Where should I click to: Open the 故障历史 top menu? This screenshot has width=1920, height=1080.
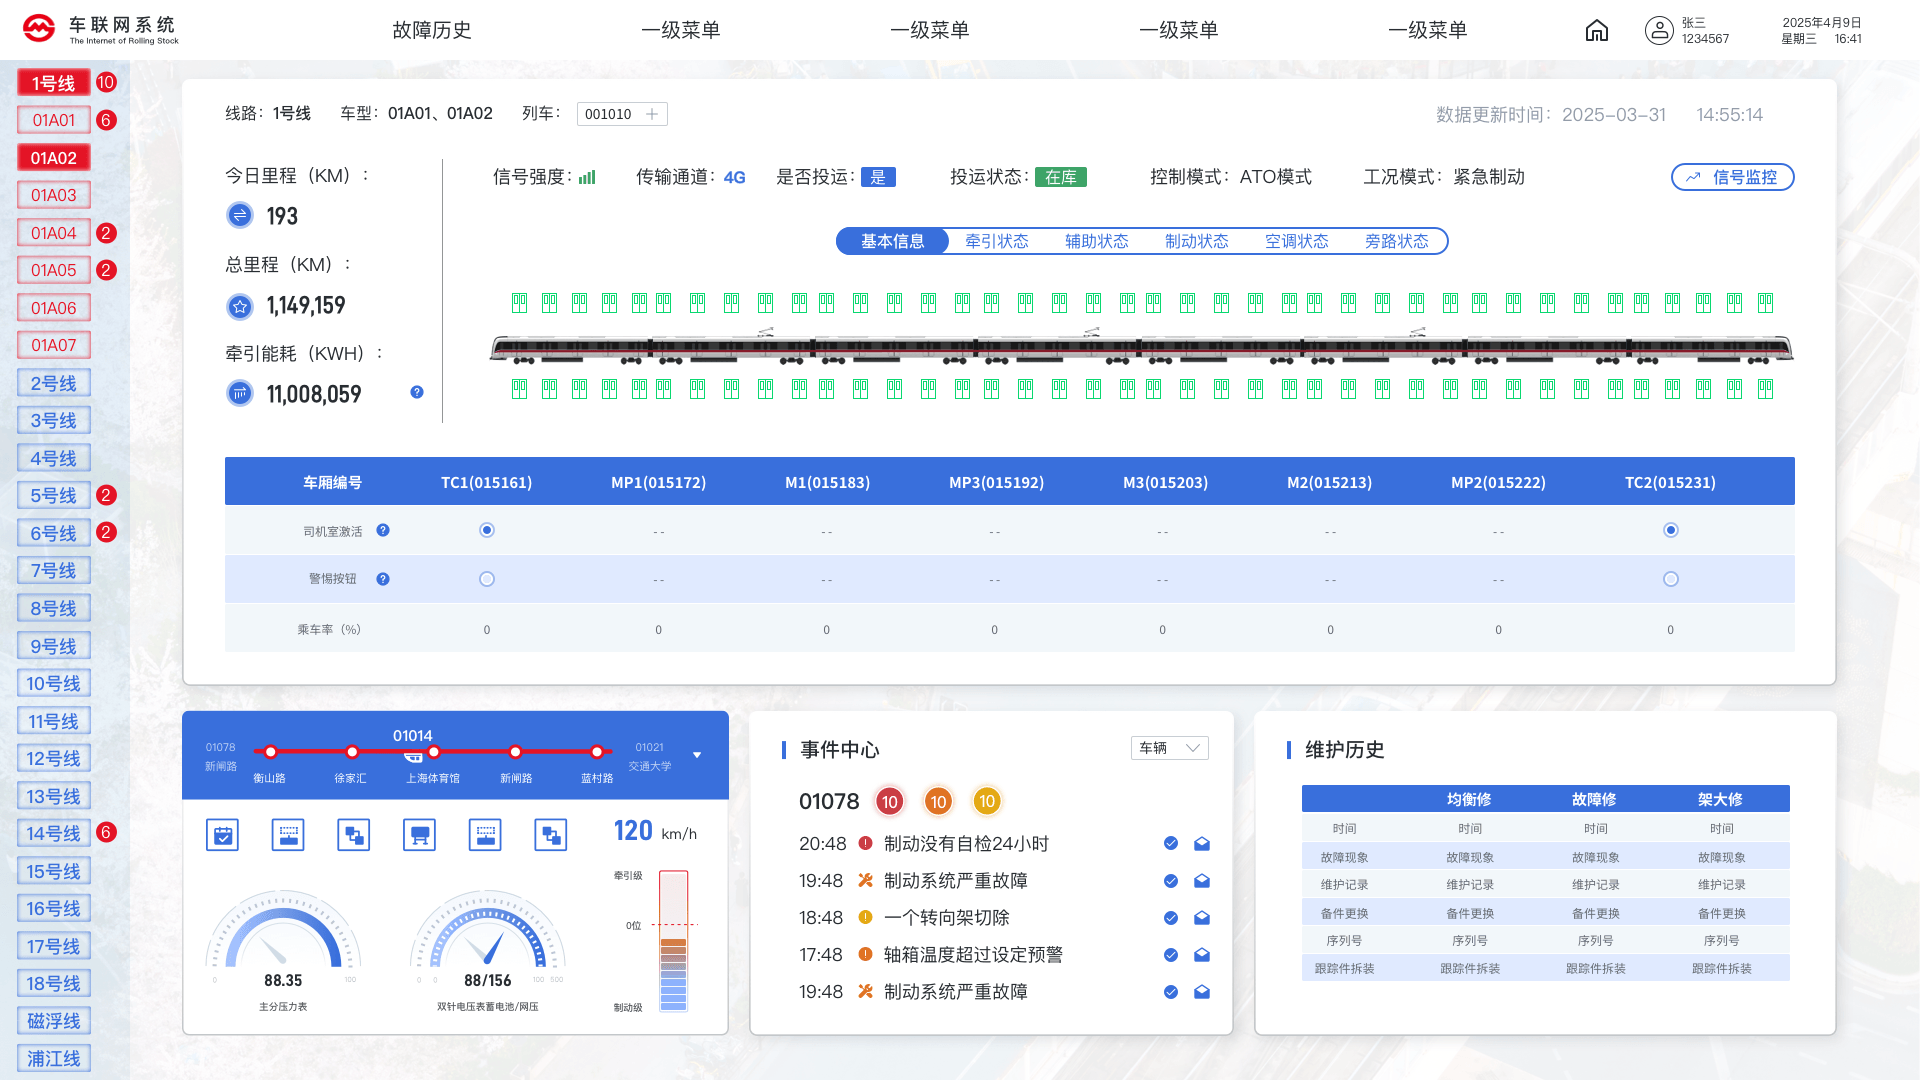432,30
